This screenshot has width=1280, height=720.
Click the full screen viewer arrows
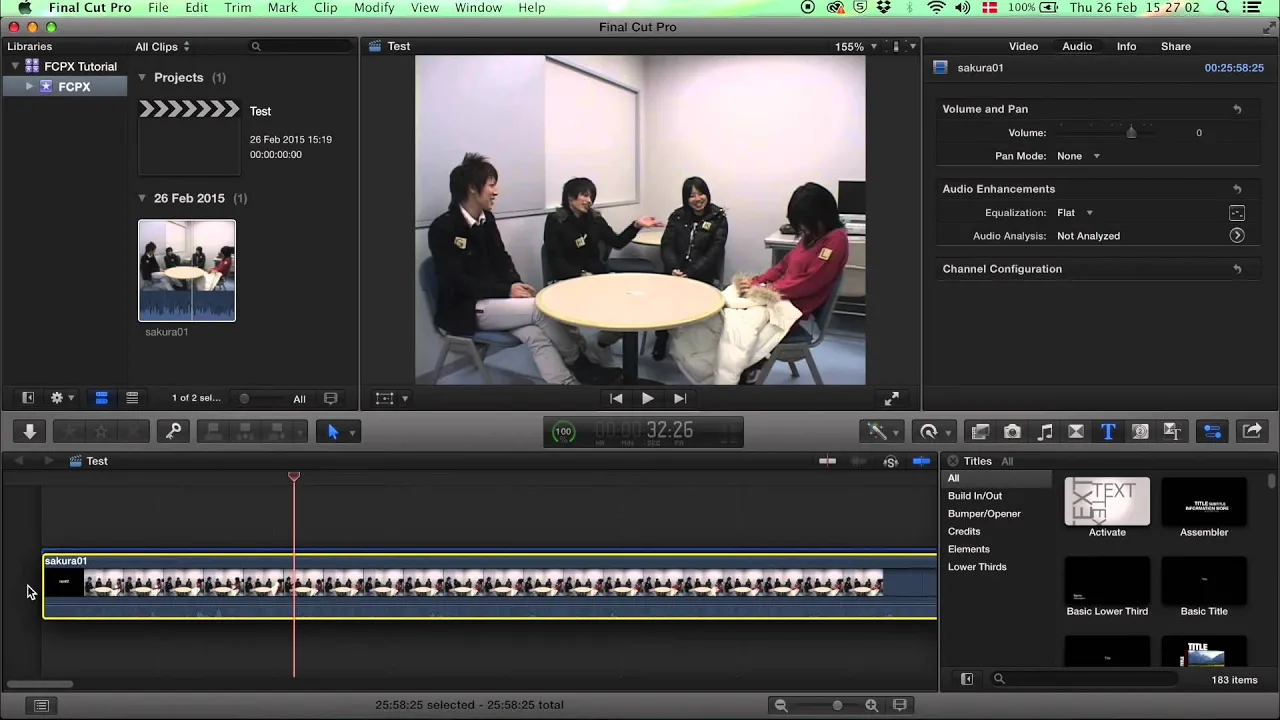pyautogui.click(x=892, y=398)
